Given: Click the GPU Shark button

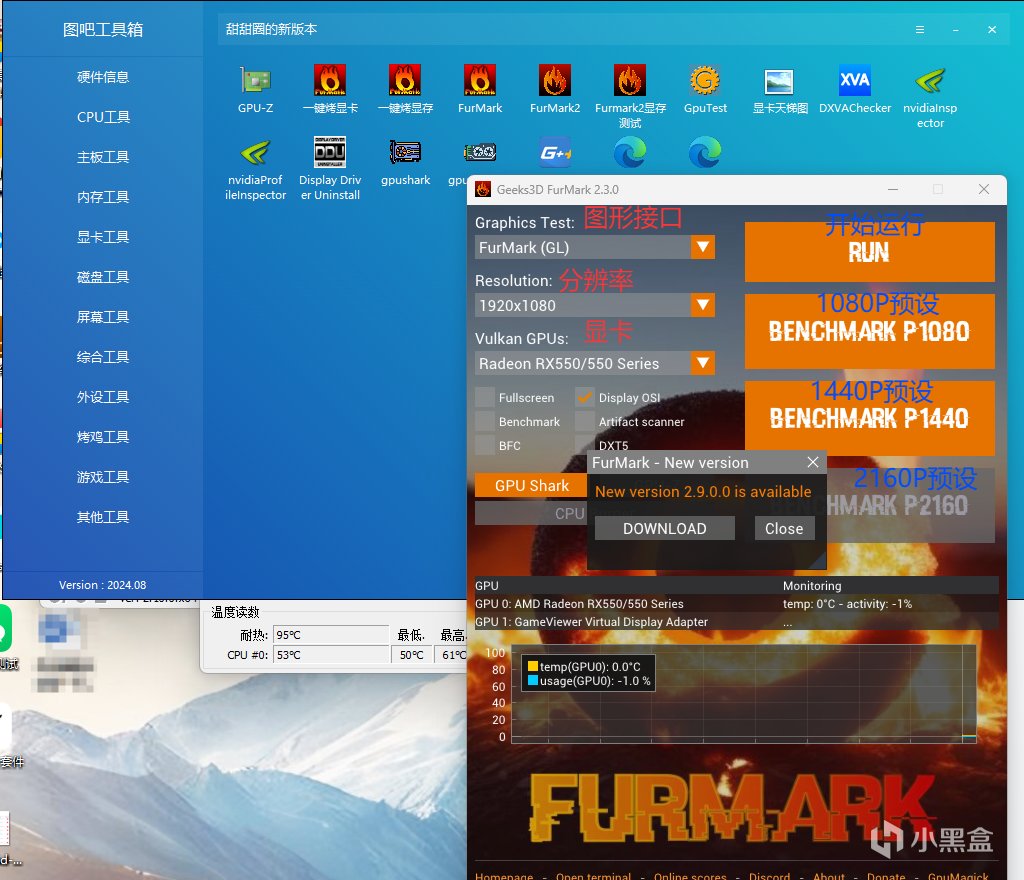Looking at the screenshot, I should (x=532, y=485).
